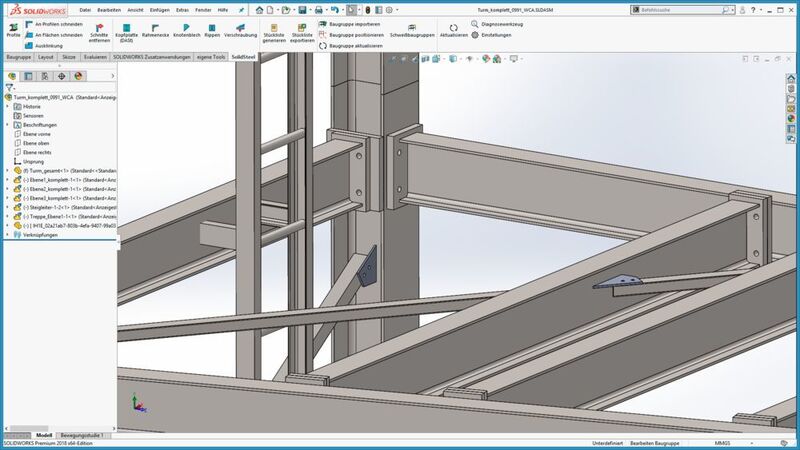Open the PropertyManager tab icon
Viewport: 800px width, 450px height.
[29, 76]
